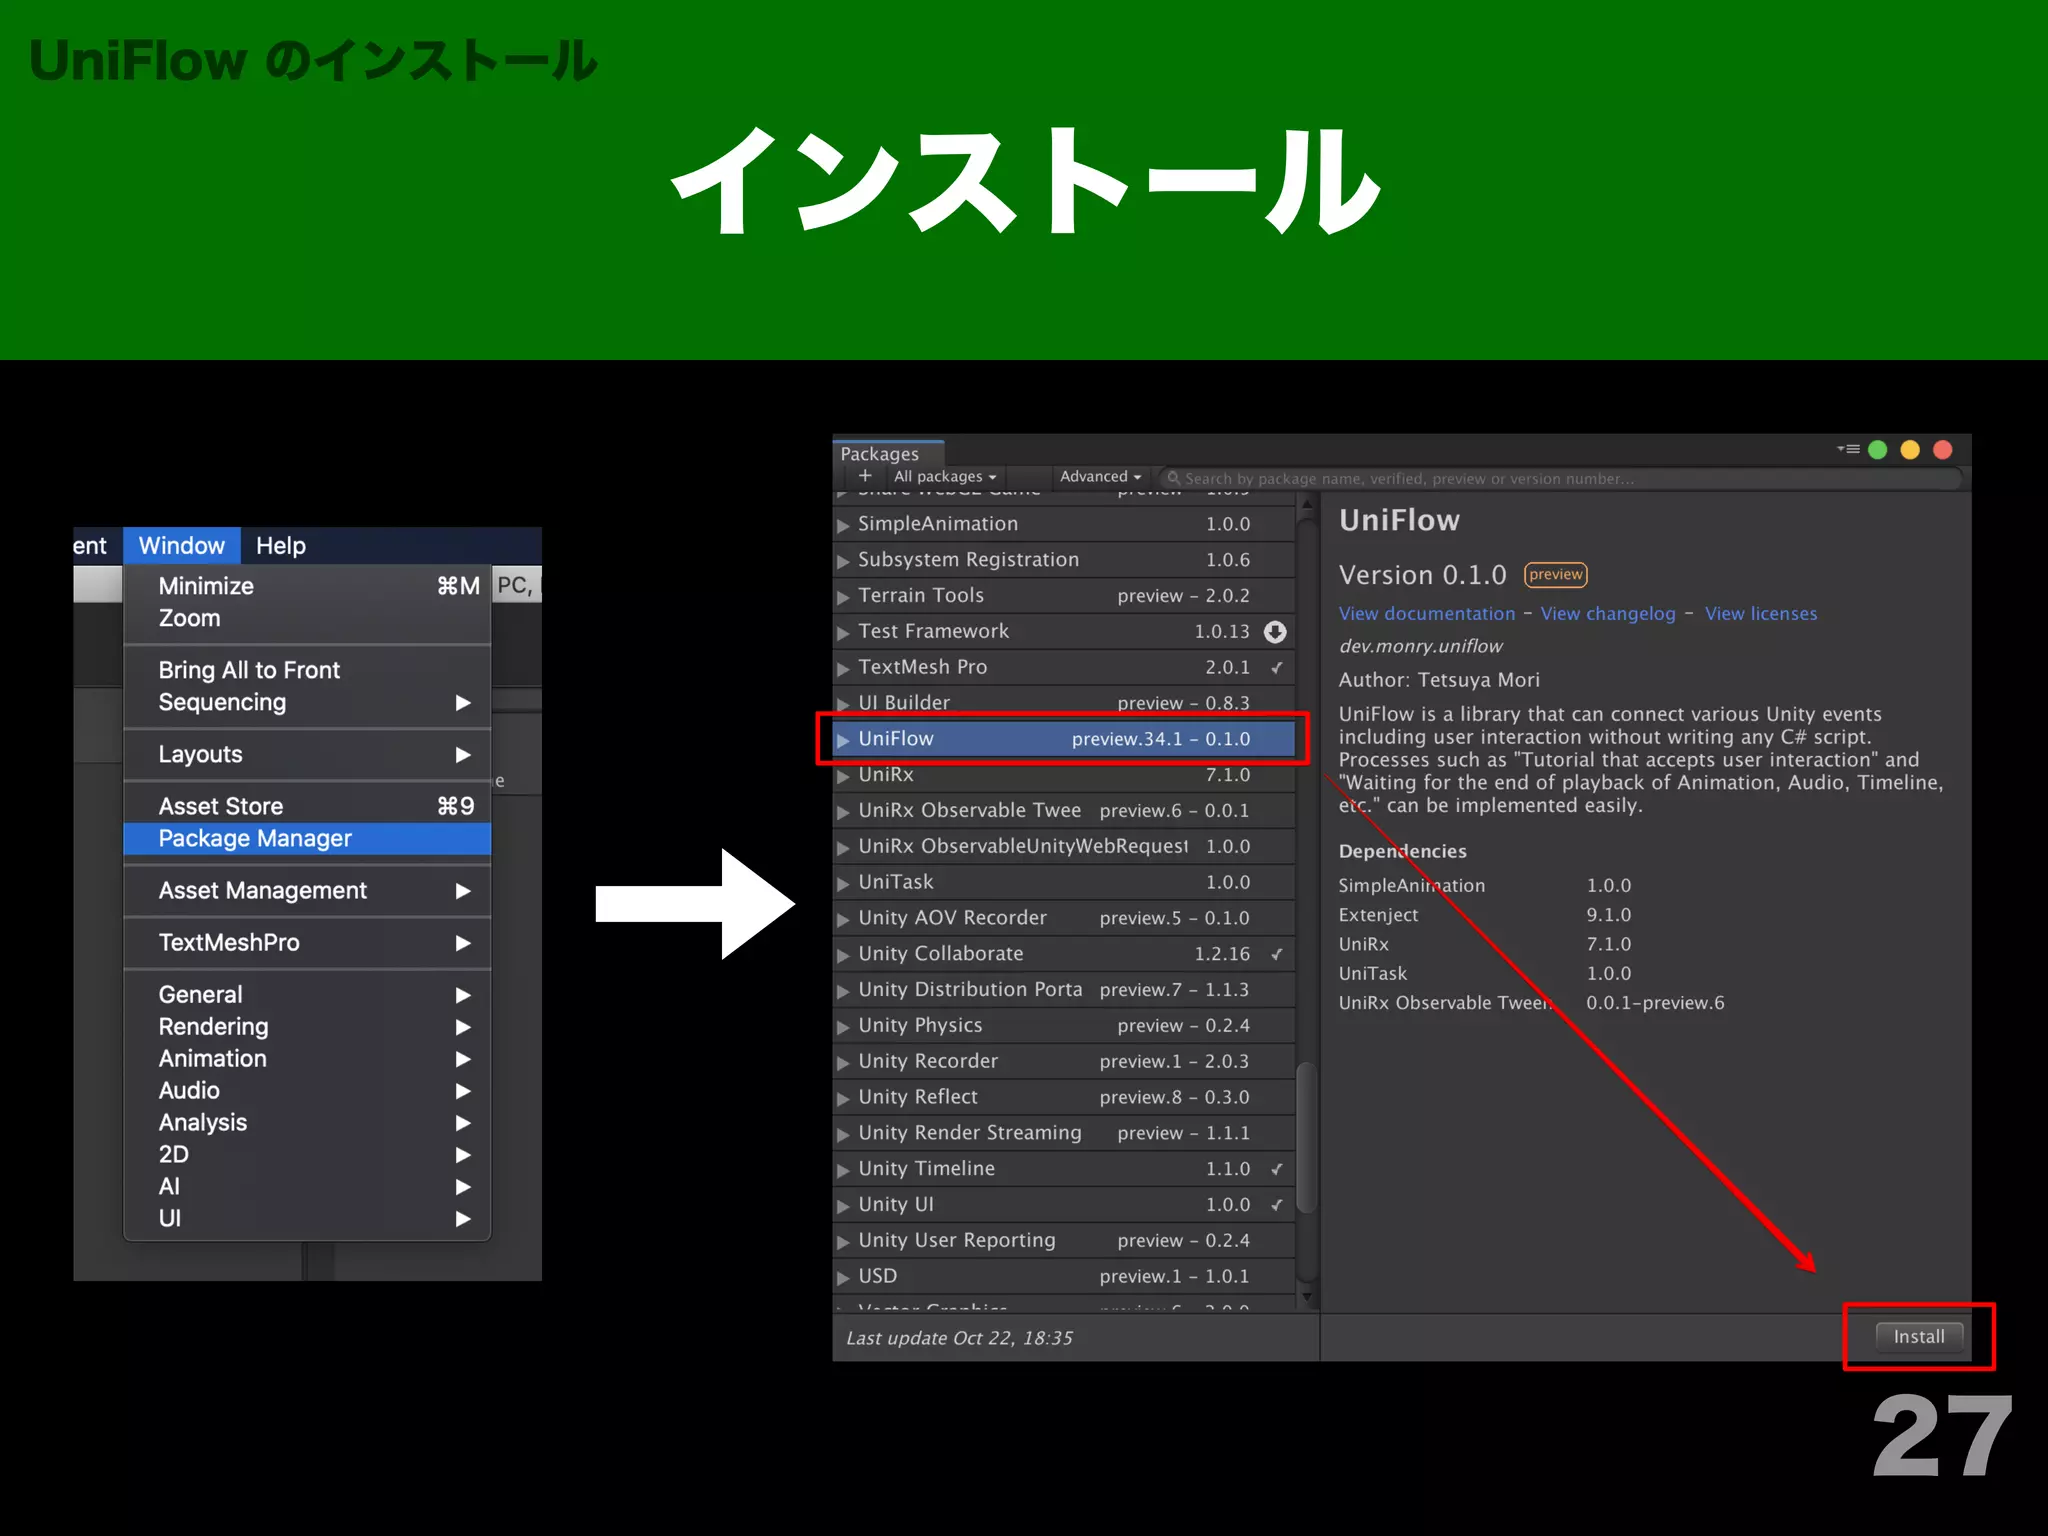The image size is (2048, 1536).
Task: Click the installed checkmark beside Unity Collaborate
Action: pyautogui.click(x=1277, y=955)
